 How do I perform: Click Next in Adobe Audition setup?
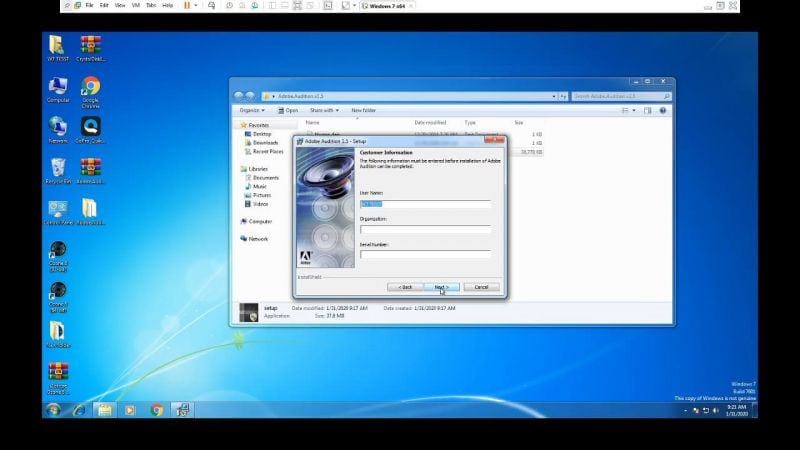pyautogui.click(x=440, y=287)
